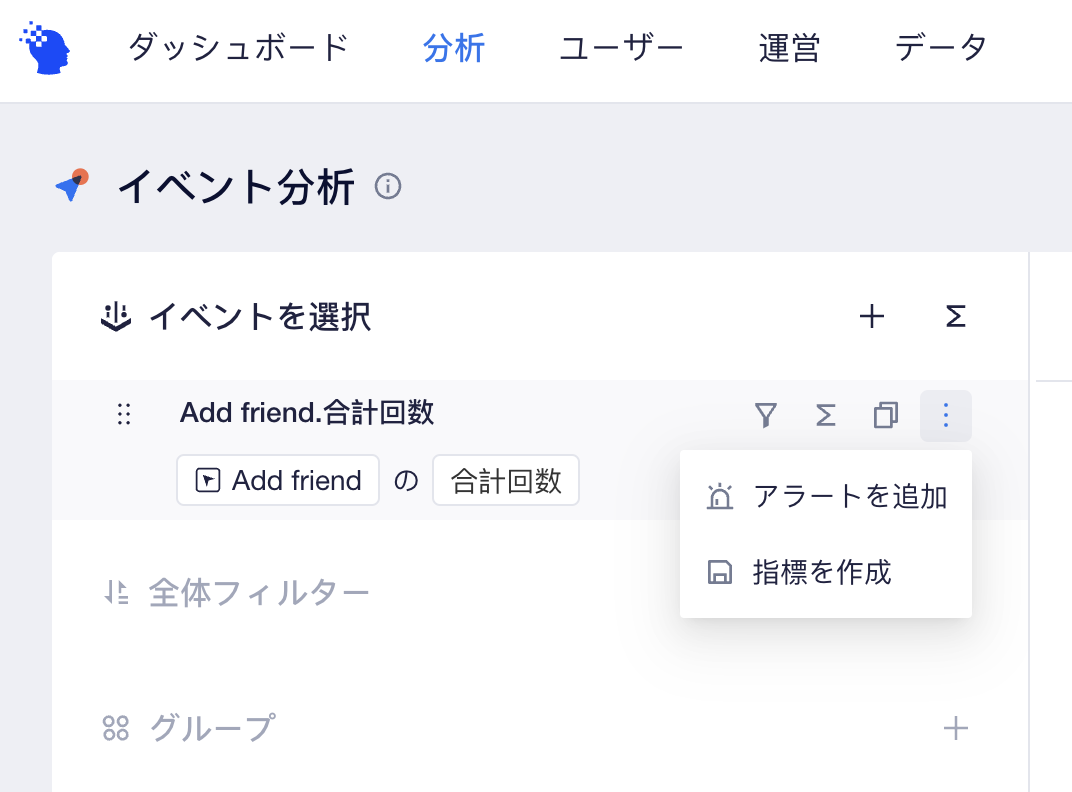Open the 合計回数 metric dropdown

506,480
